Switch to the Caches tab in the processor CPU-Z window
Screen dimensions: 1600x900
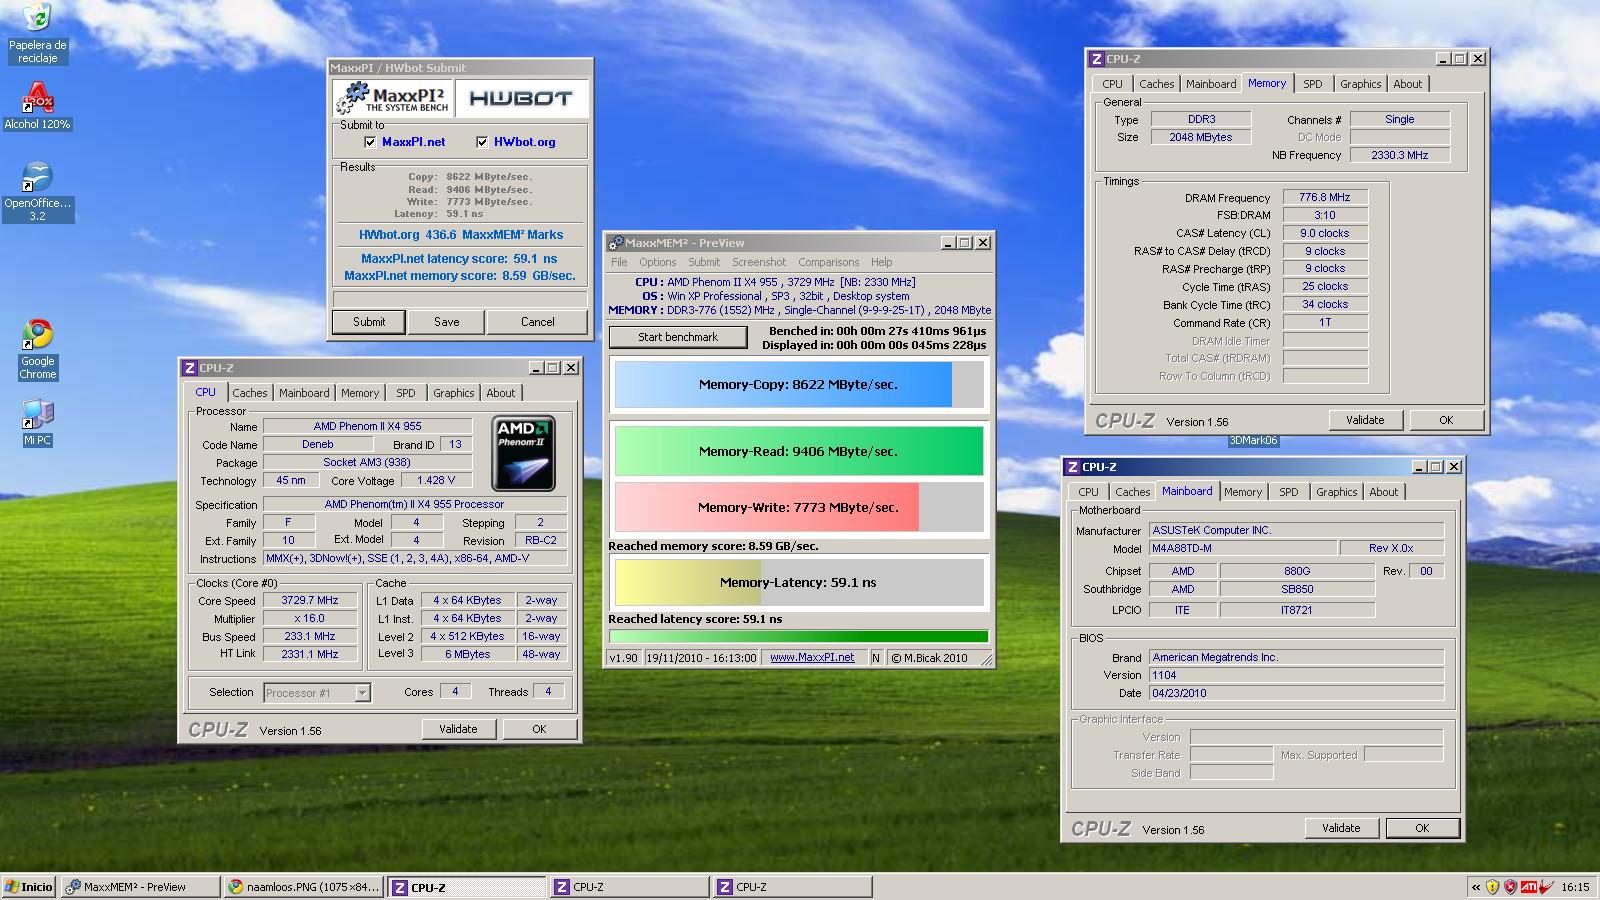(250, 393)
